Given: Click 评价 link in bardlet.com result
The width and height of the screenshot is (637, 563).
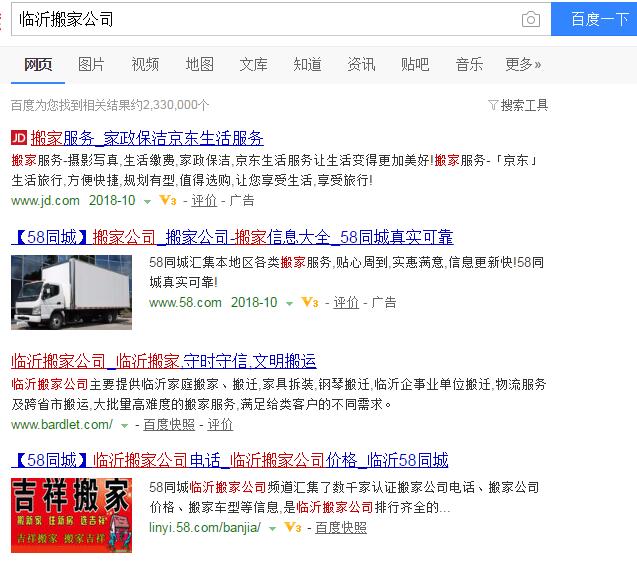Looking at the screenshot, I should point(220,425).
